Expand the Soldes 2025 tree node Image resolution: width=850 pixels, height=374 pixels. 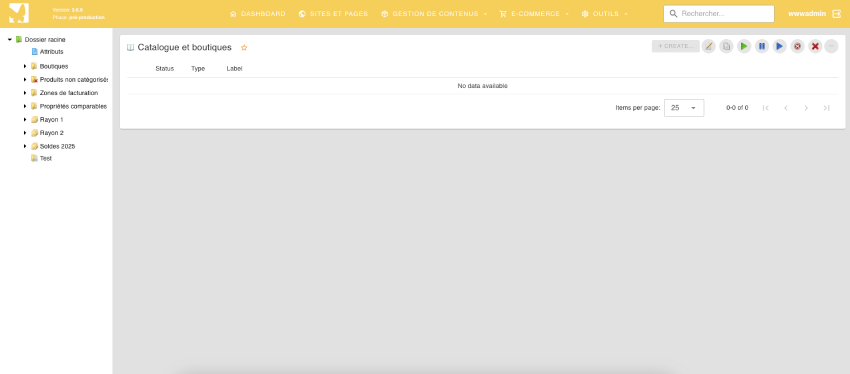(25, 146)
